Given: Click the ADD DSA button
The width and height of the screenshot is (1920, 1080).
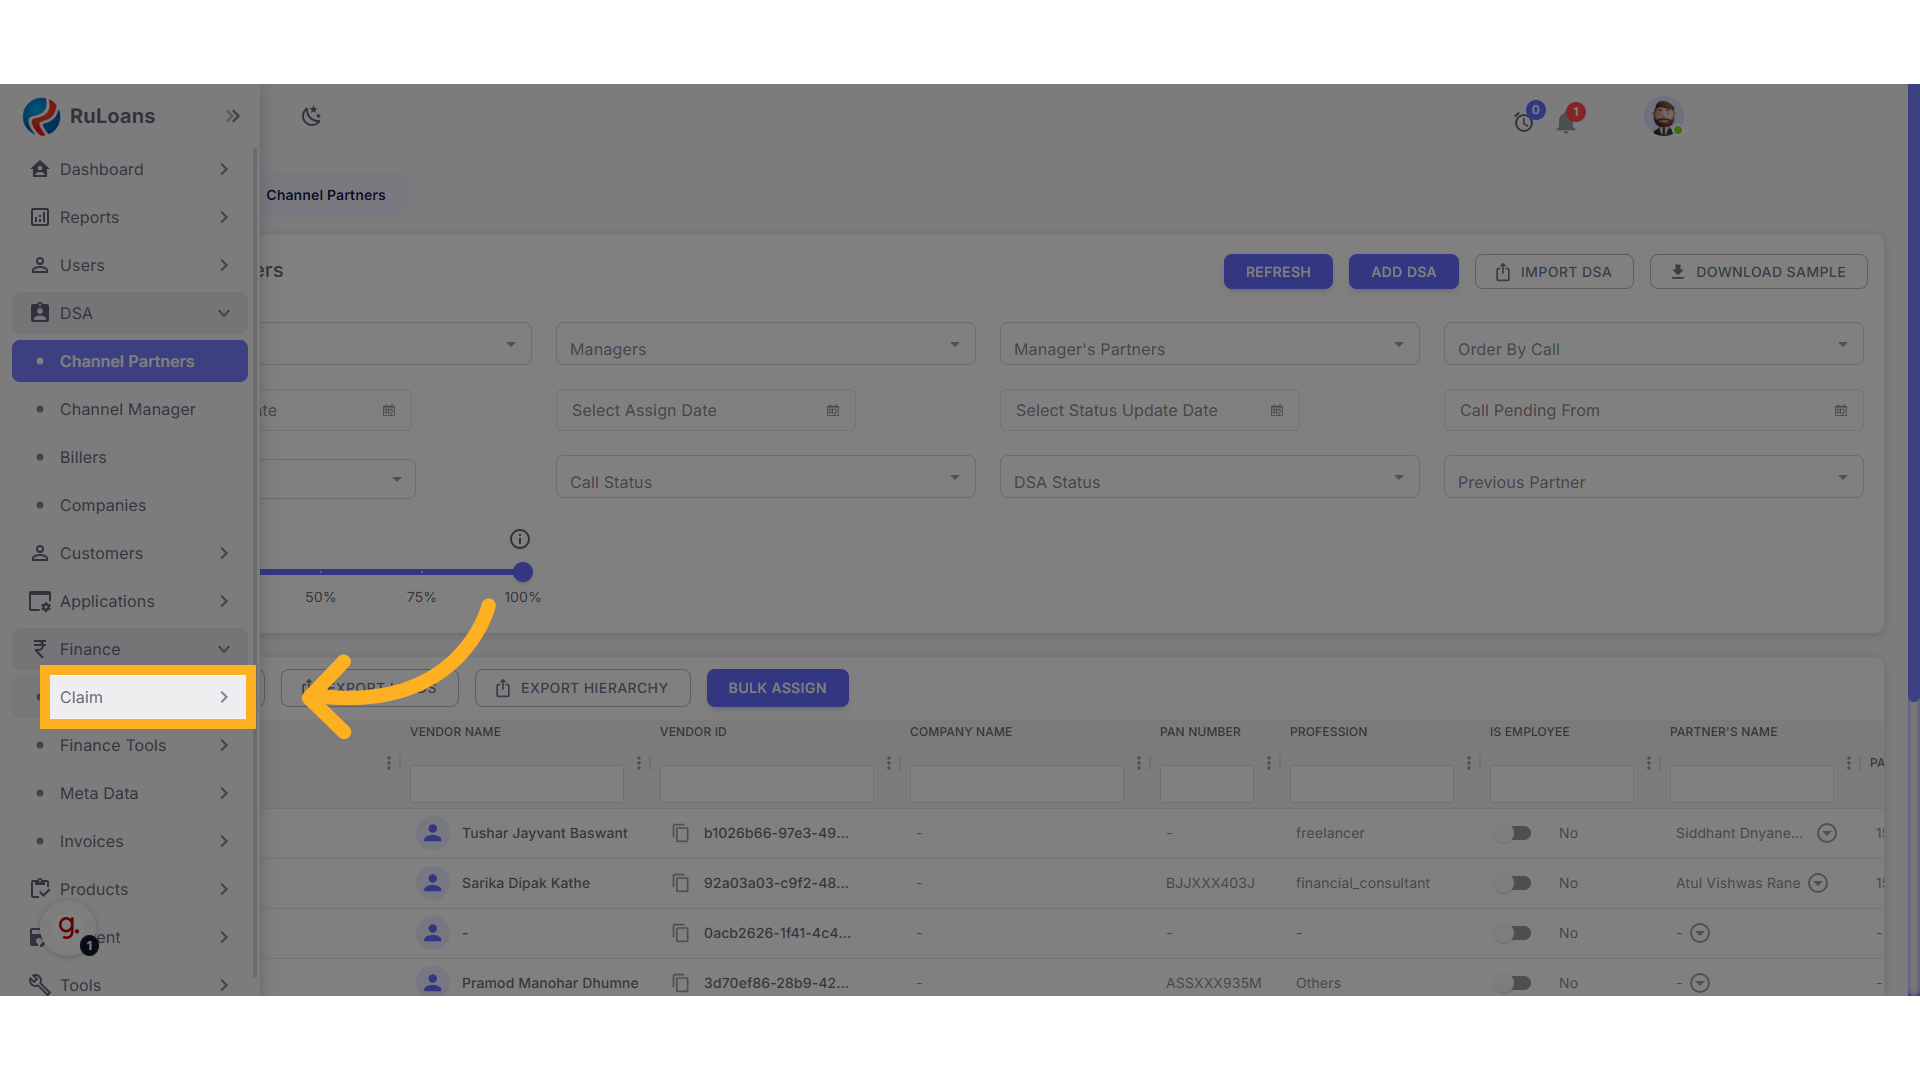Looking at the screenshot, I should point(1403,272).
